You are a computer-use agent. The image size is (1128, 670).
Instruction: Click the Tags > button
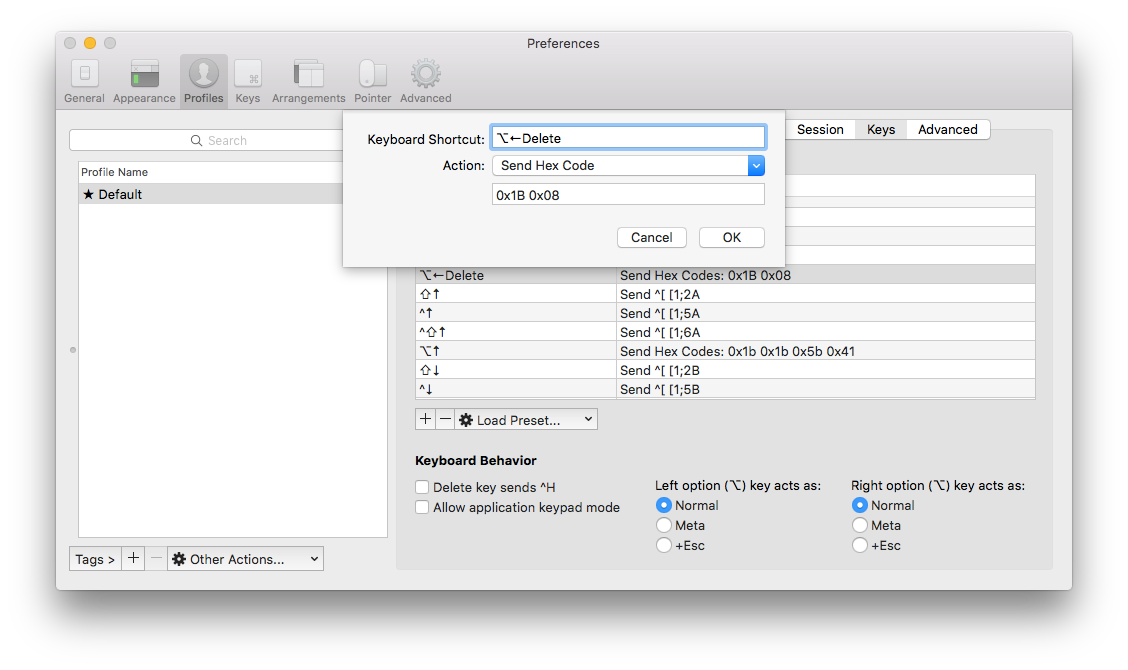[95, 558]
